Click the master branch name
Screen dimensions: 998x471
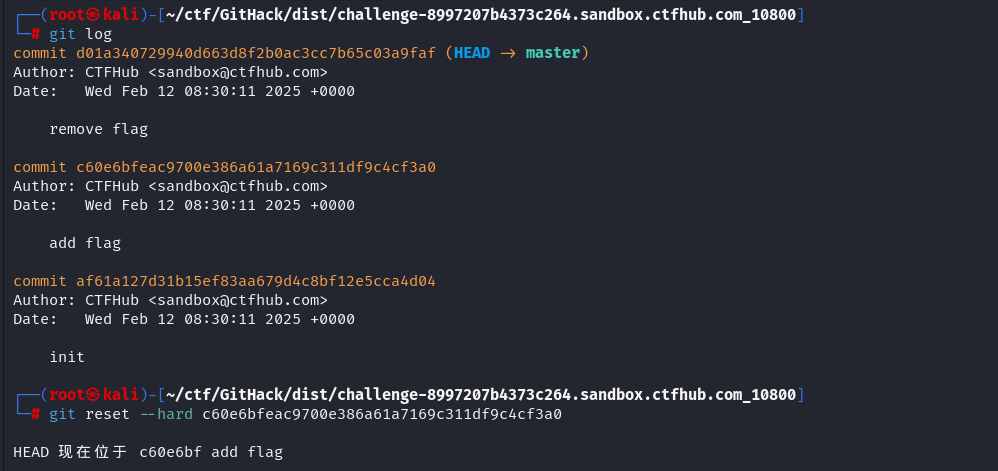tap(553, 53)
